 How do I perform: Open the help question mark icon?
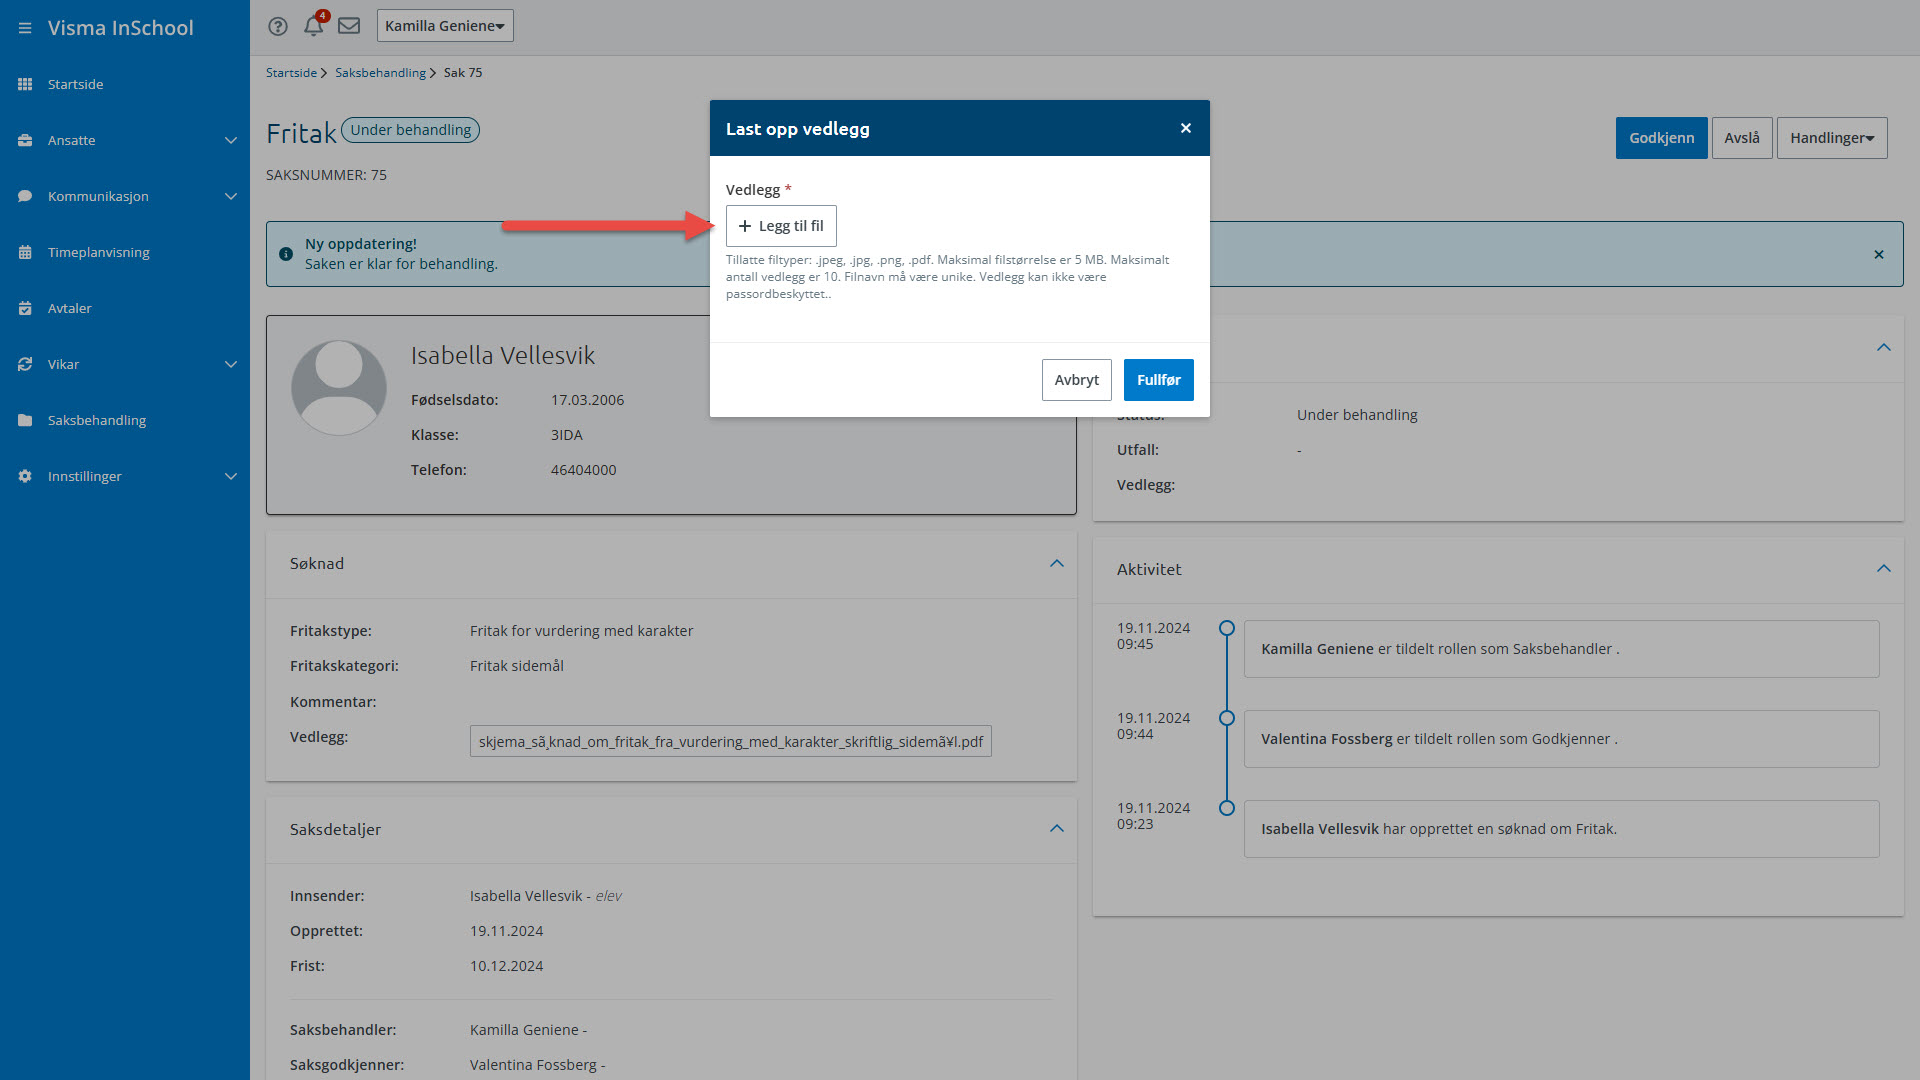click(278, 26)
